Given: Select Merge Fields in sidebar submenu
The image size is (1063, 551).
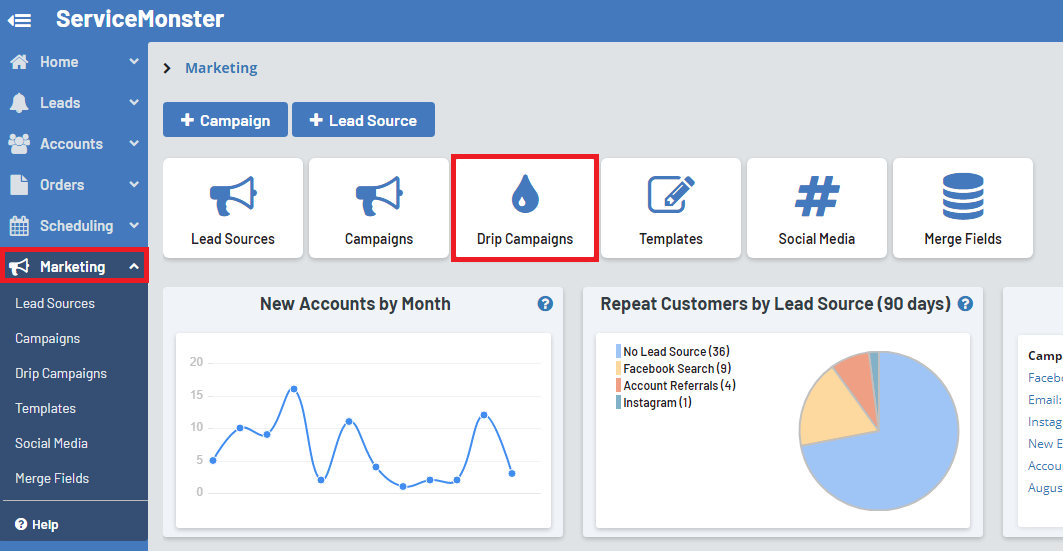Looking at the screenshot, I should (x=52, y=478).
